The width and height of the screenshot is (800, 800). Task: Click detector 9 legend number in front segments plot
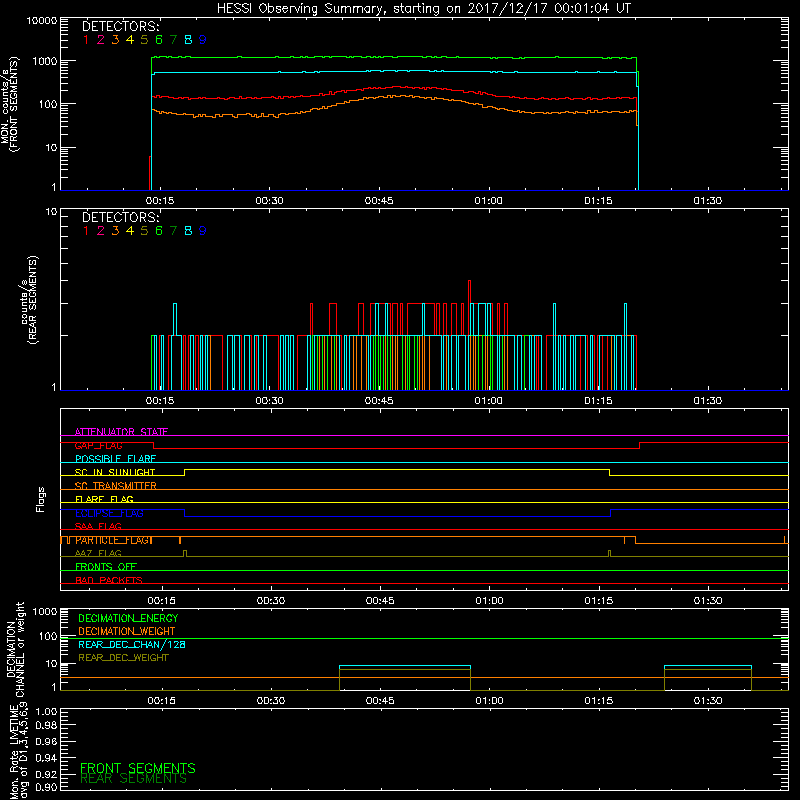[x=203, y=40]
